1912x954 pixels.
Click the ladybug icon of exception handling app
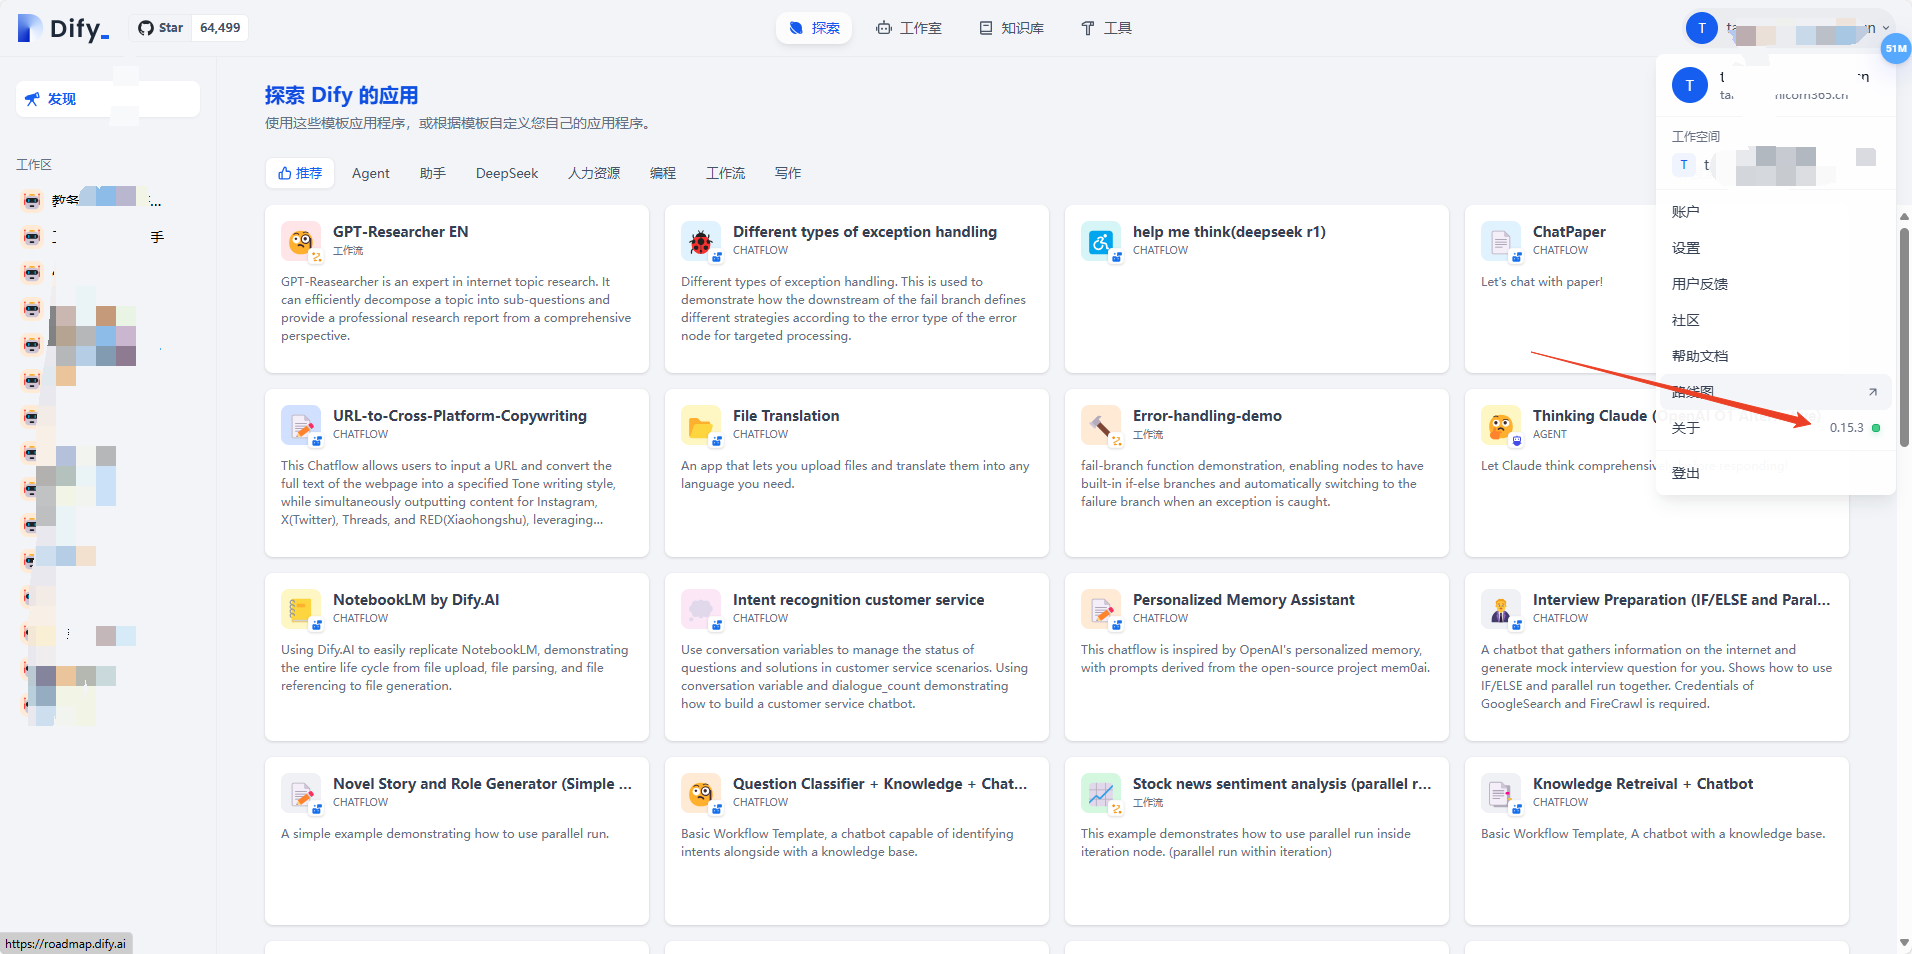[701, 241]
